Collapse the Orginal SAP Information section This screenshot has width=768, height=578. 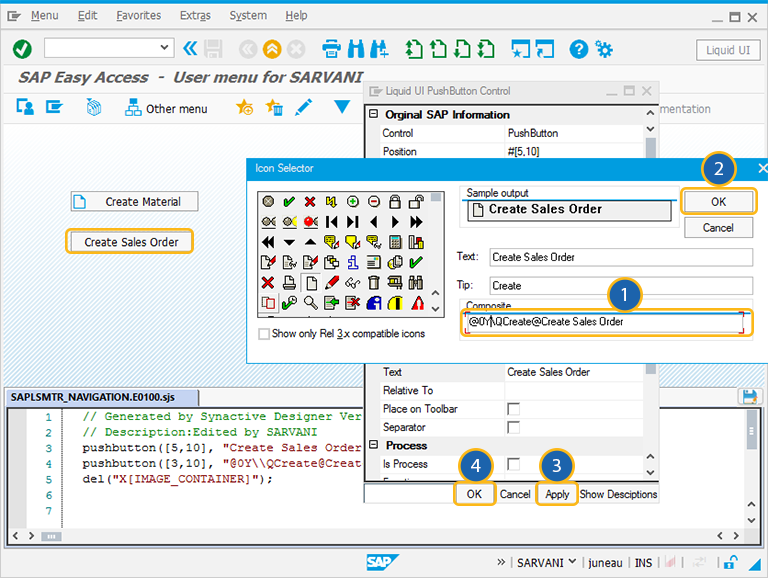coord(373,114)
